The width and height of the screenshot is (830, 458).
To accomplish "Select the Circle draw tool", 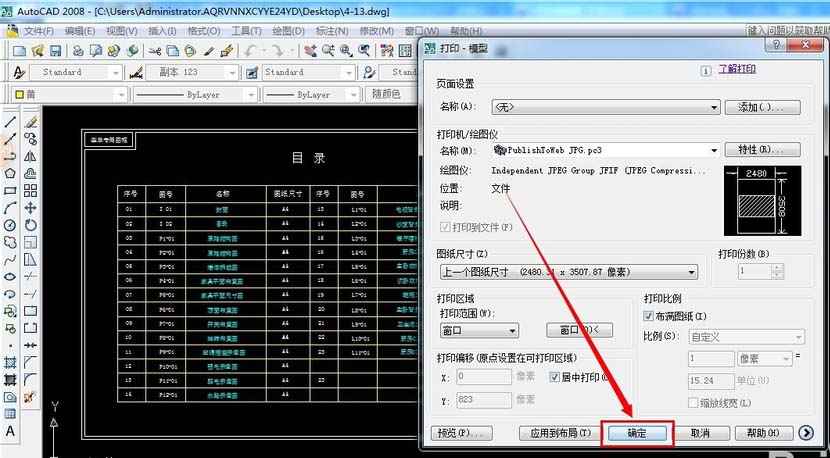I will point(10,225).
